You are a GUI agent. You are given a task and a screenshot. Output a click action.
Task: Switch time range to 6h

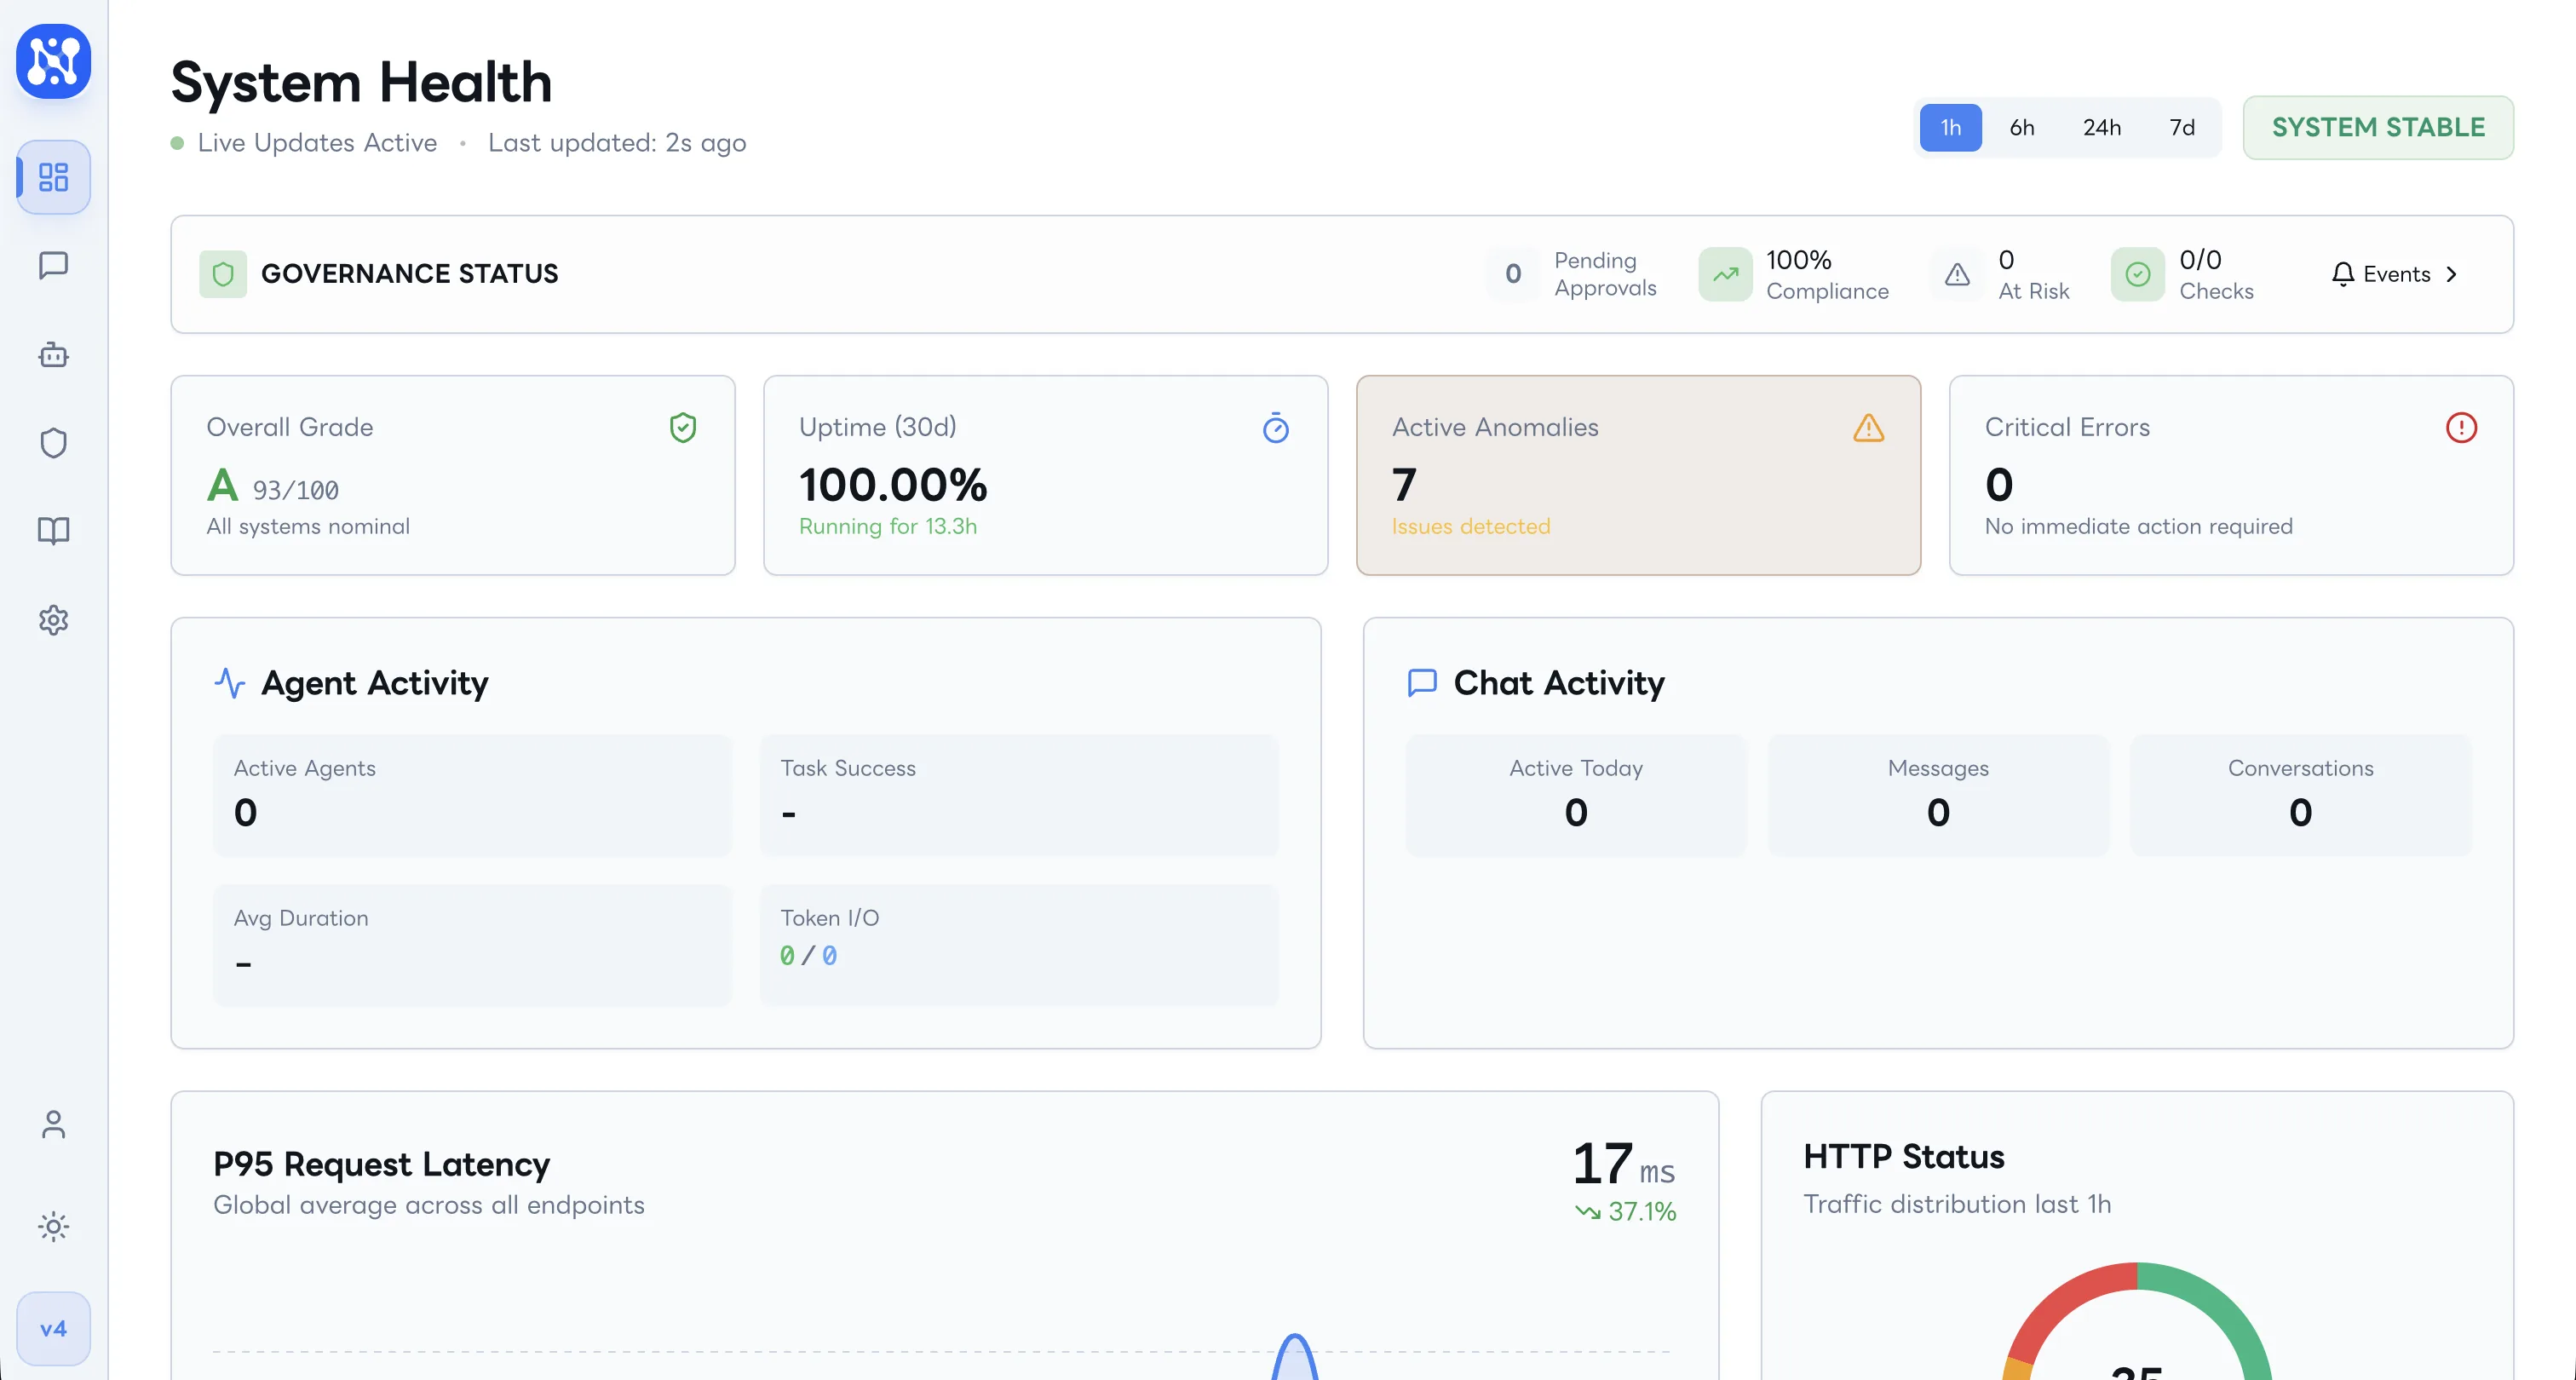pyautogui.click(x=2021, y=127)
